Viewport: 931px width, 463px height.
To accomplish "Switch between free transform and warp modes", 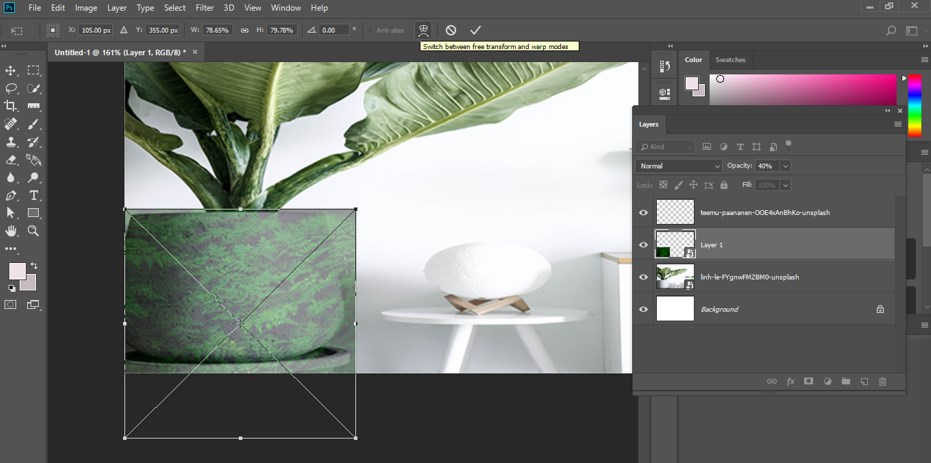I will tap(423, 31).
